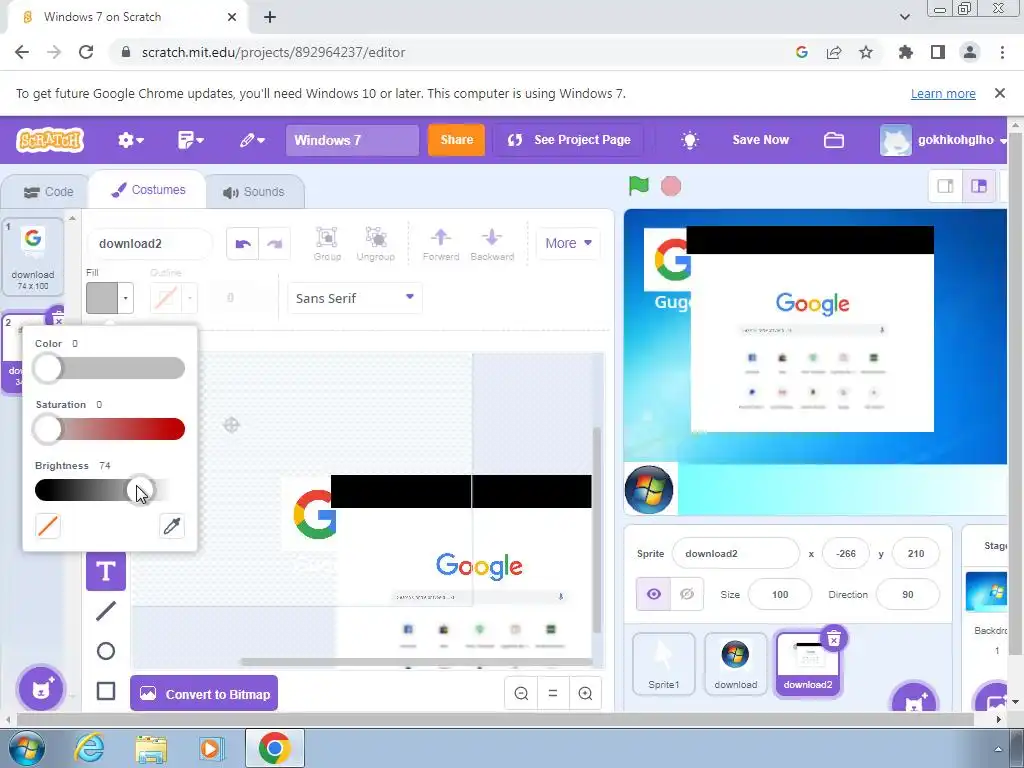The width and height of the screenshot is (1024, 768).
Task: Delete the download2 sprite
Action: [x=834, y=639]
